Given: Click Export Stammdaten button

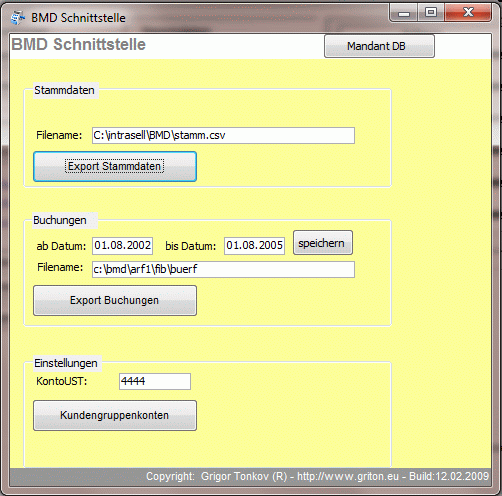Looking at the screenshot, I should tap(115, 167).
